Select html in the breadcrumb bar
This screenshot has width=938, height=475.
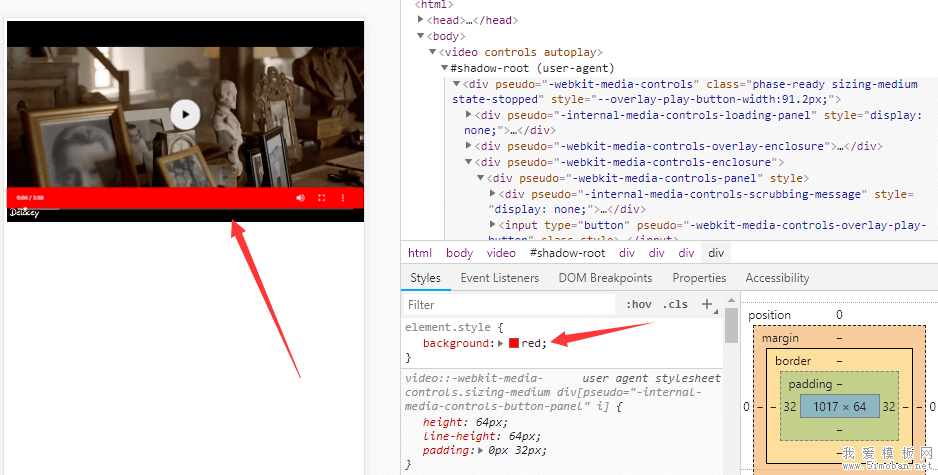420,252
